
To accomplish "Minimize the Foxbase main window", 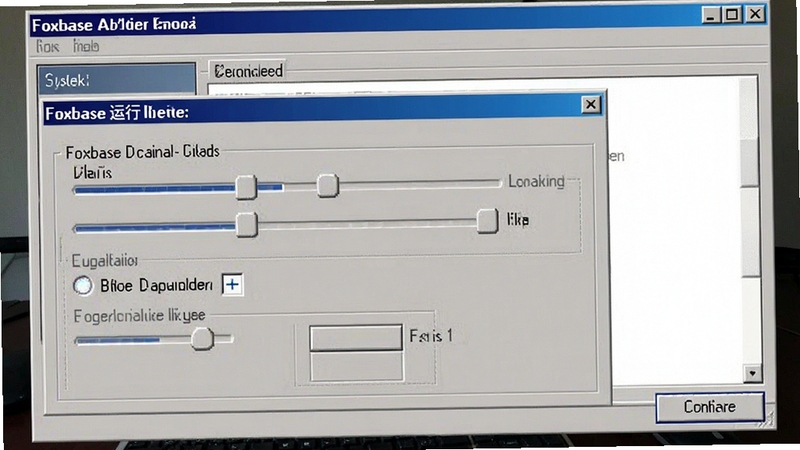I will 711,15.
